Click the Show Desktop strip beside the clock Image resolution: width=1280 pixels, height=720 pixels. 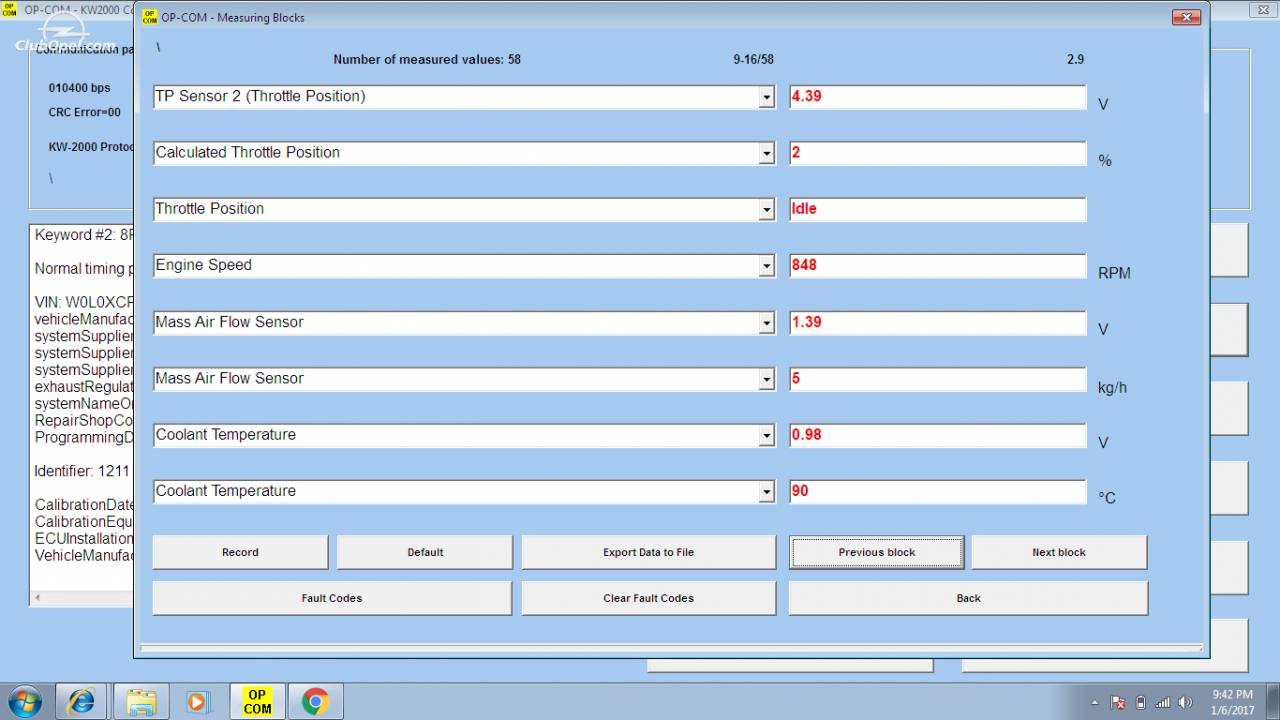coord(1272,702)
